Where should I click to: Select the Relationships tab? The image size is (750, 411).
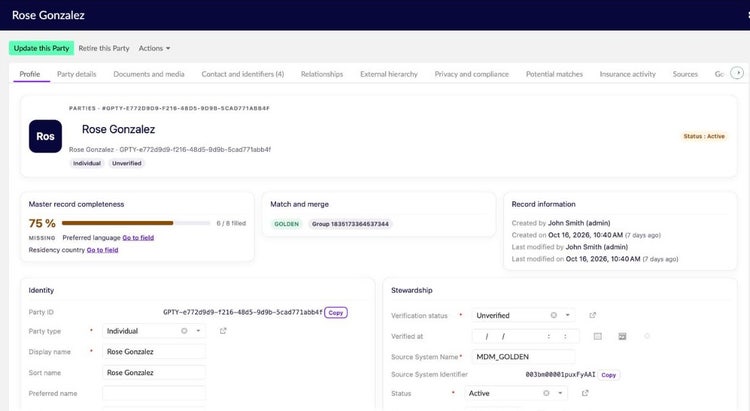click(x=322, y=74)
